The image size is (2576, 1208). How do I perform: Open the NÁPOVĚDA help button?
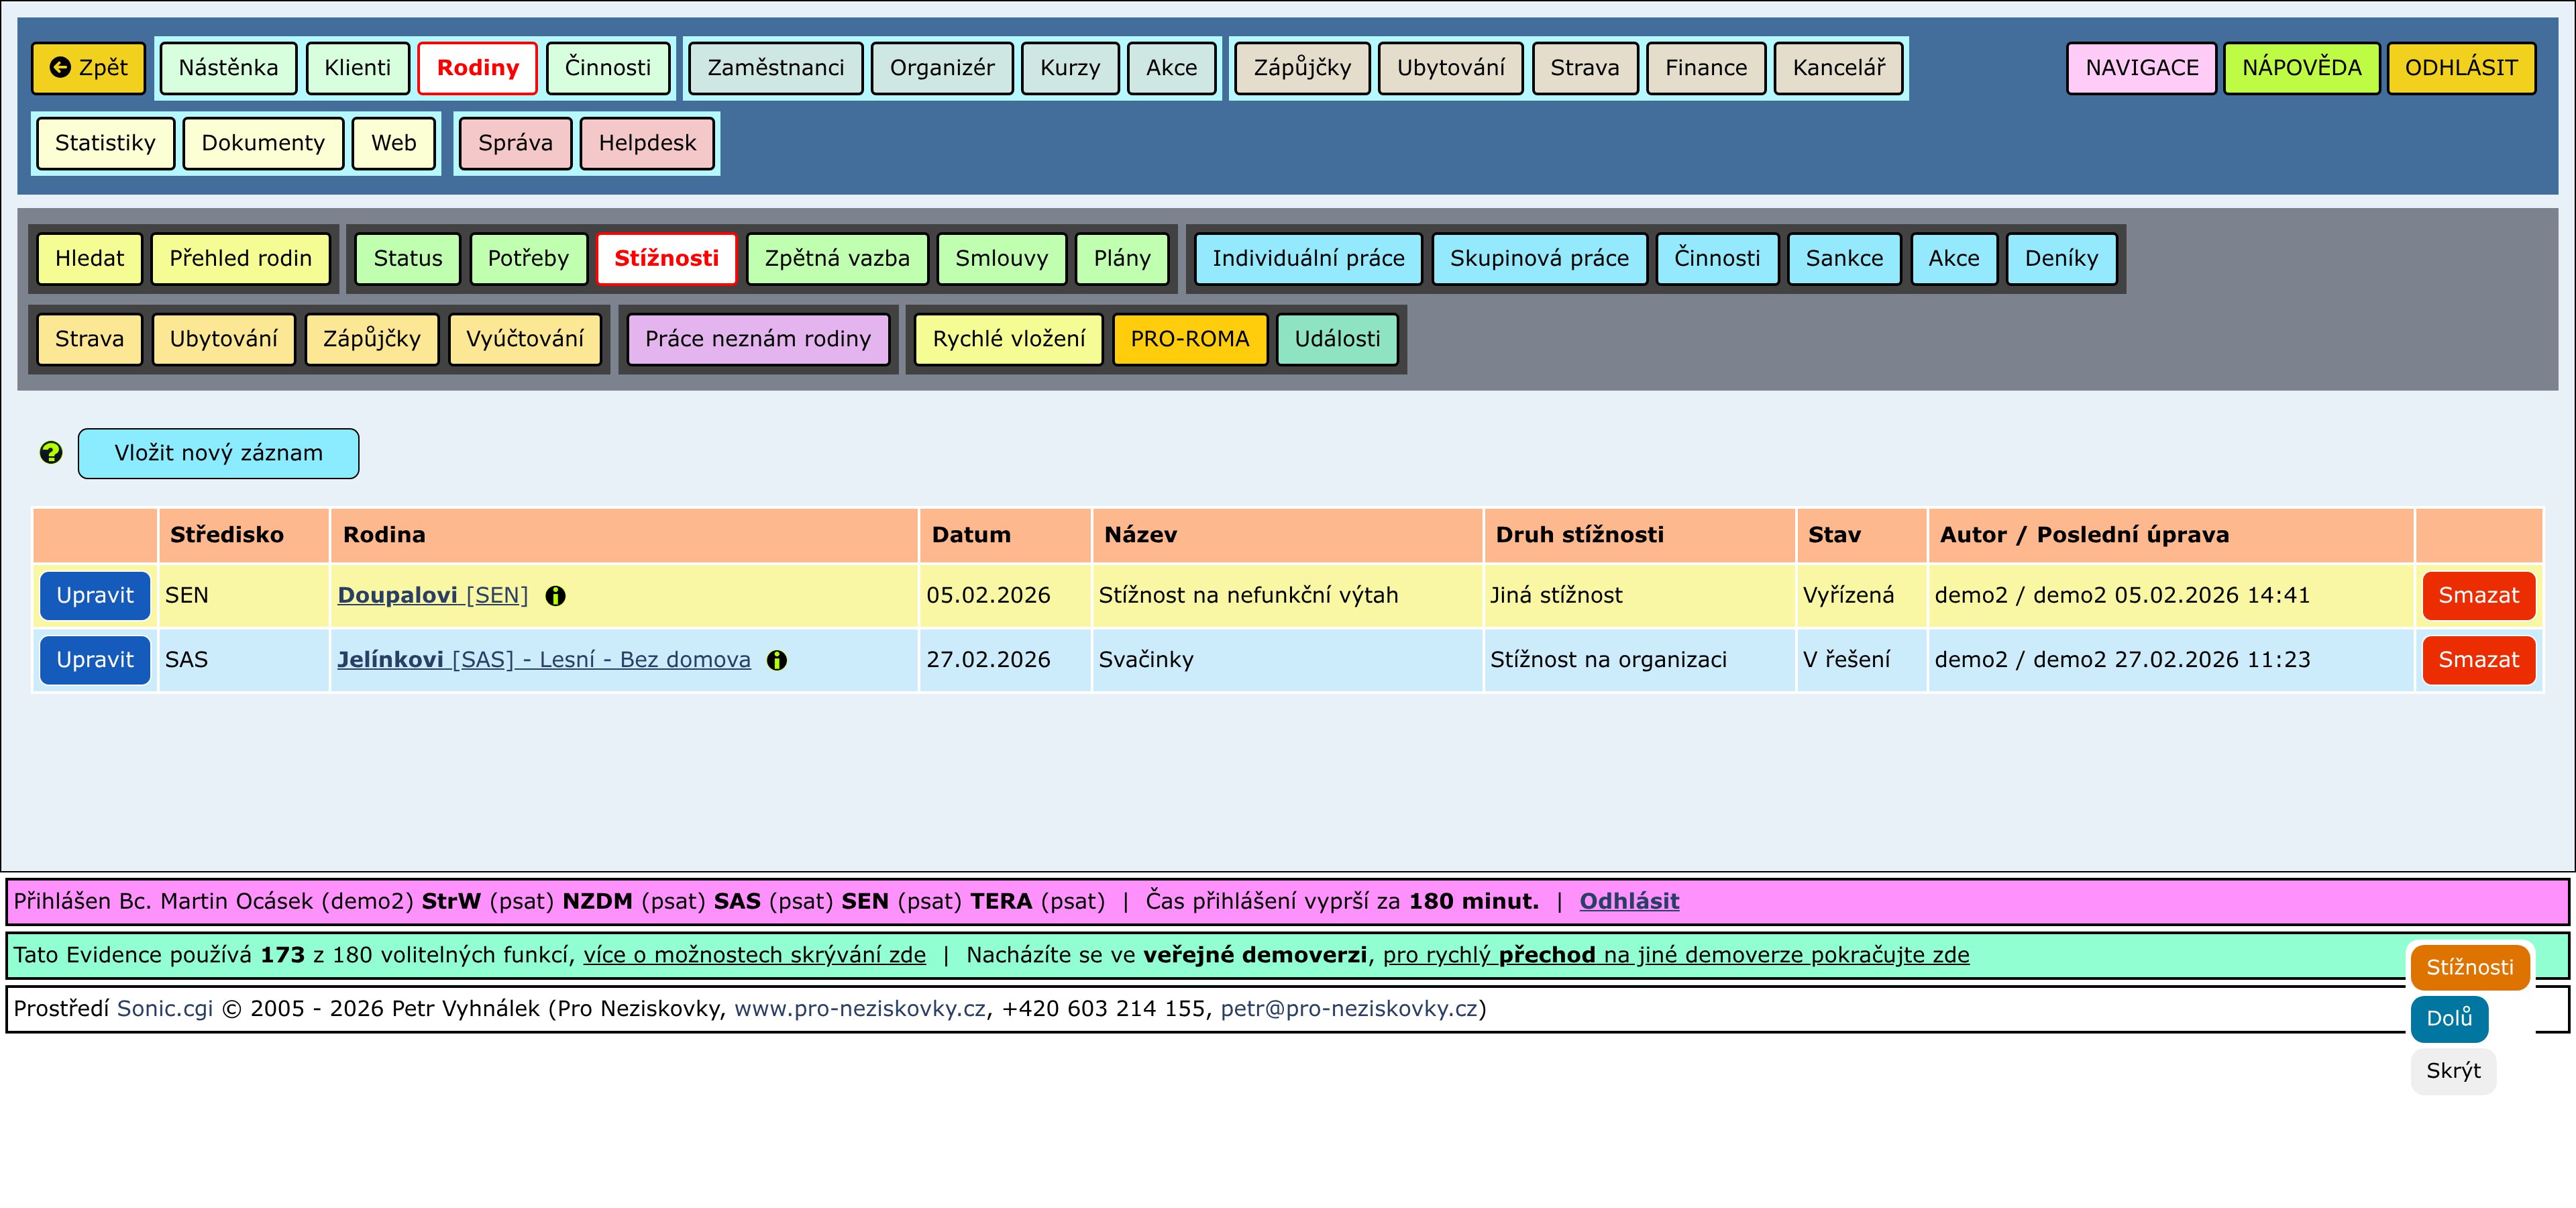click(2301, 68)
